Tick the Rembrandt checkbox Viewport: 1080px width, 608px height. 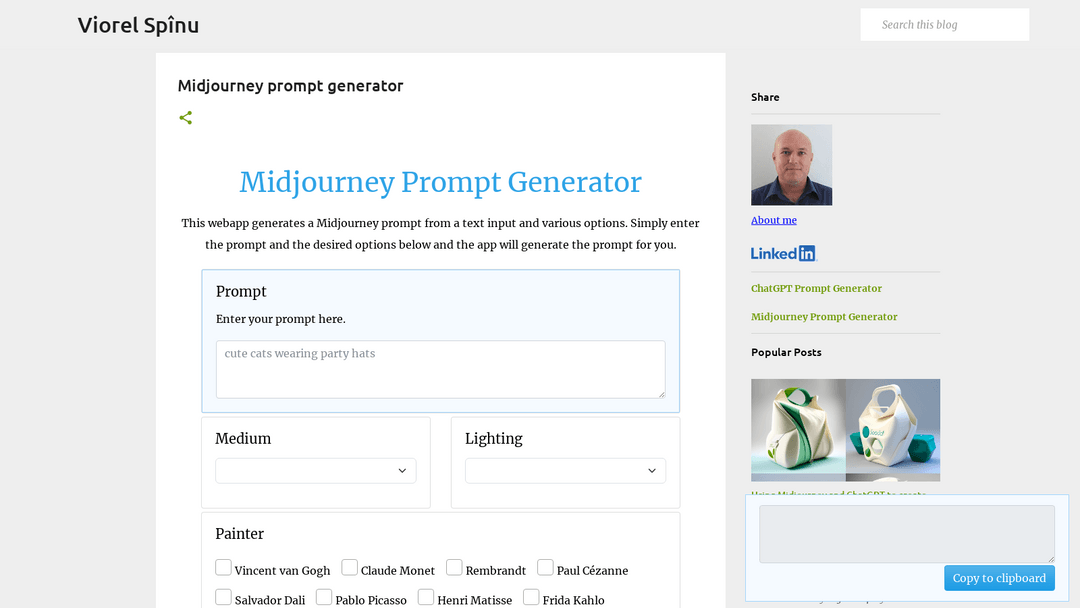454,568
